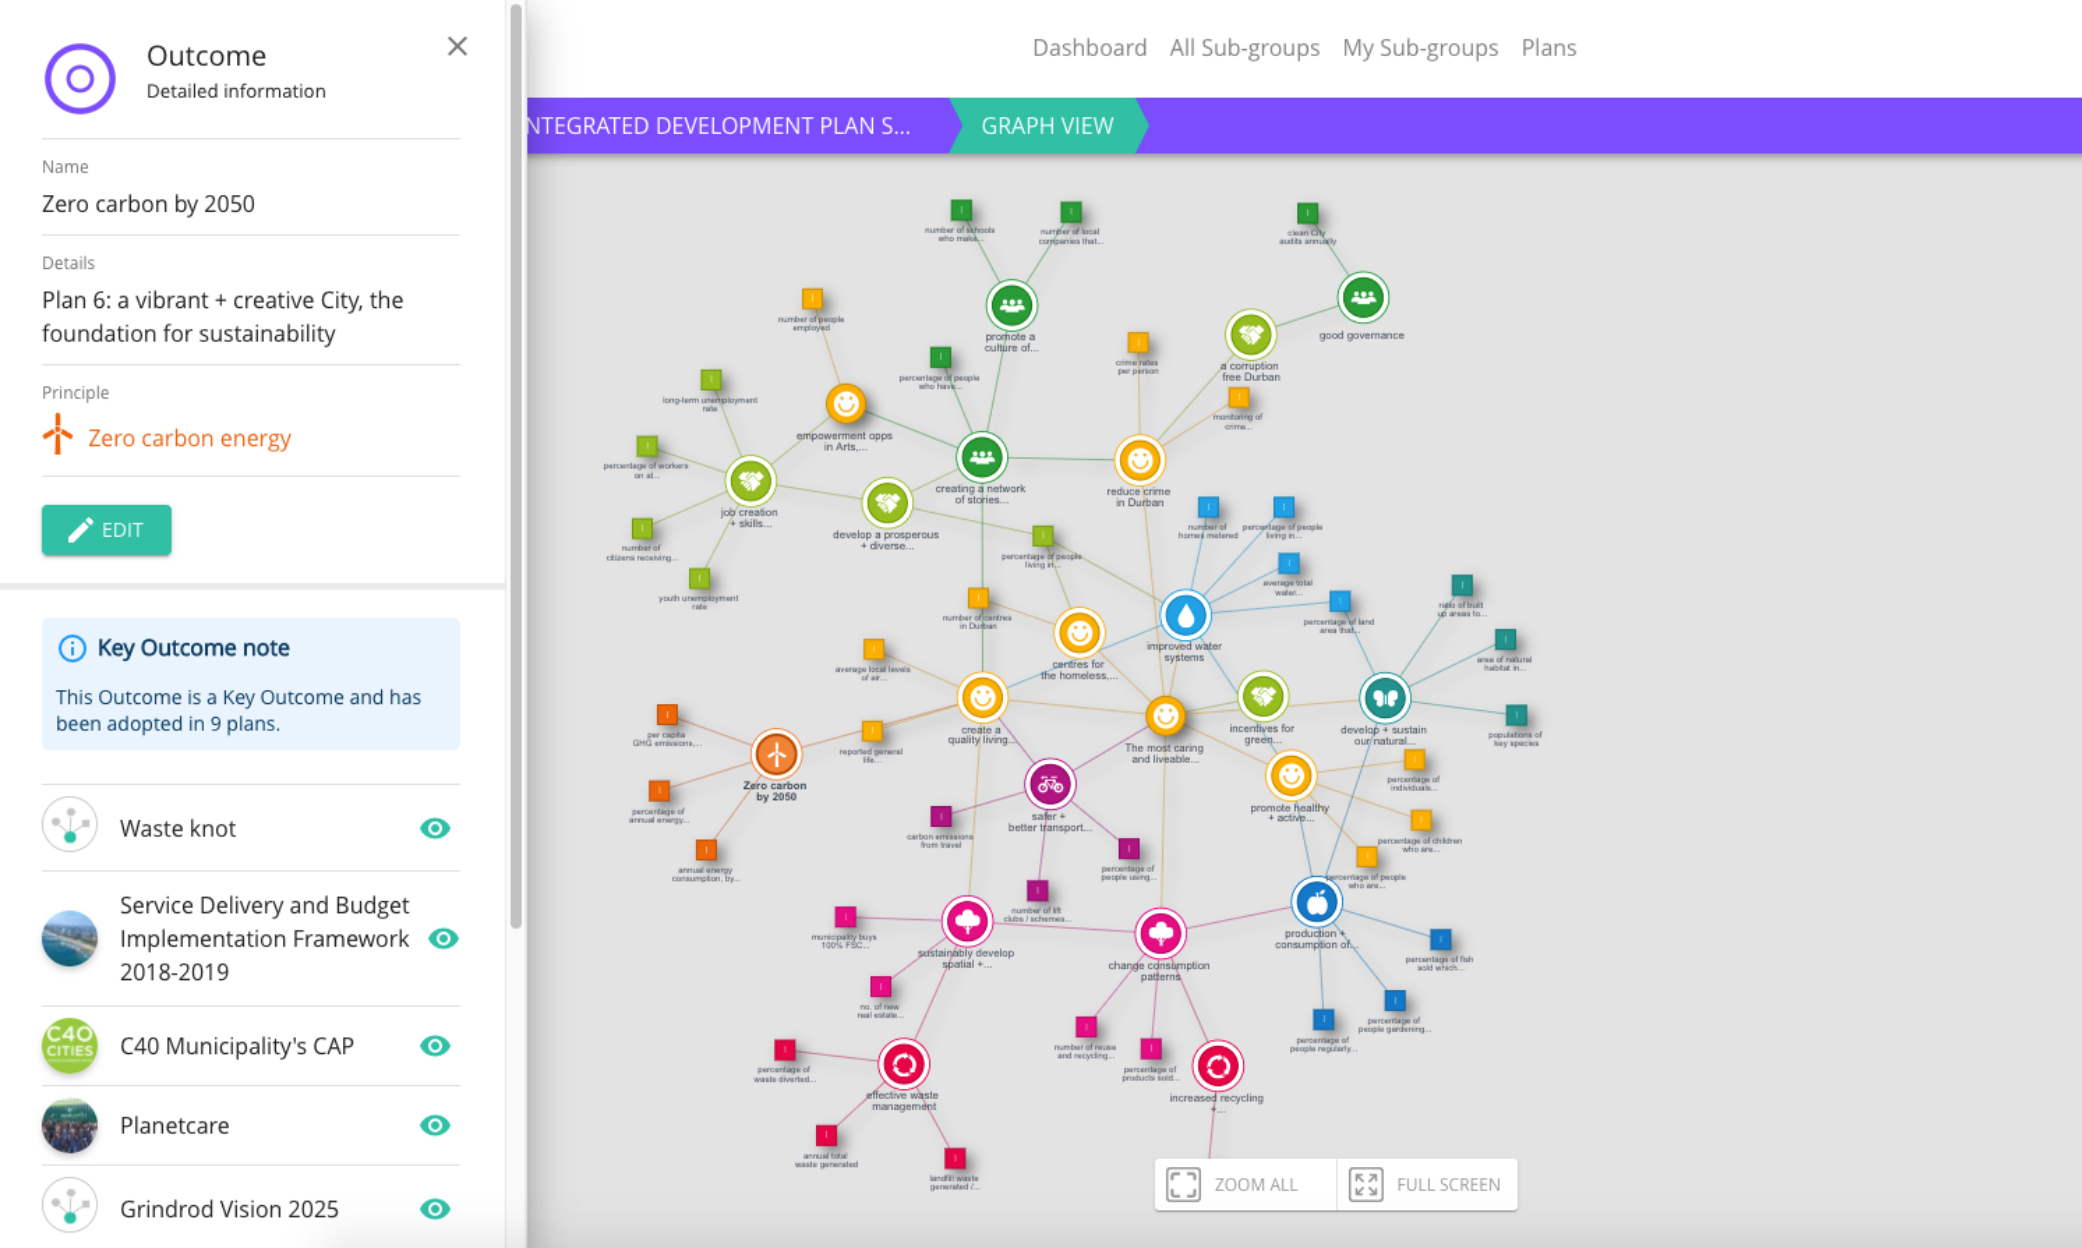Toggle visibility of Waste knot plan

pyautogui.click(x=435, y=828)
